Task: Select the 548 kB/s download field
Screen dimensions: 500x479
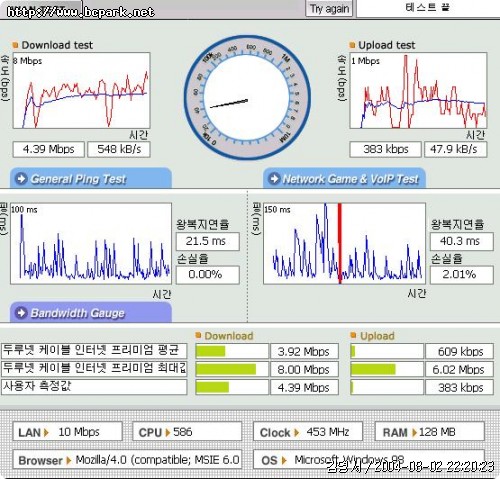Action: 119,149
